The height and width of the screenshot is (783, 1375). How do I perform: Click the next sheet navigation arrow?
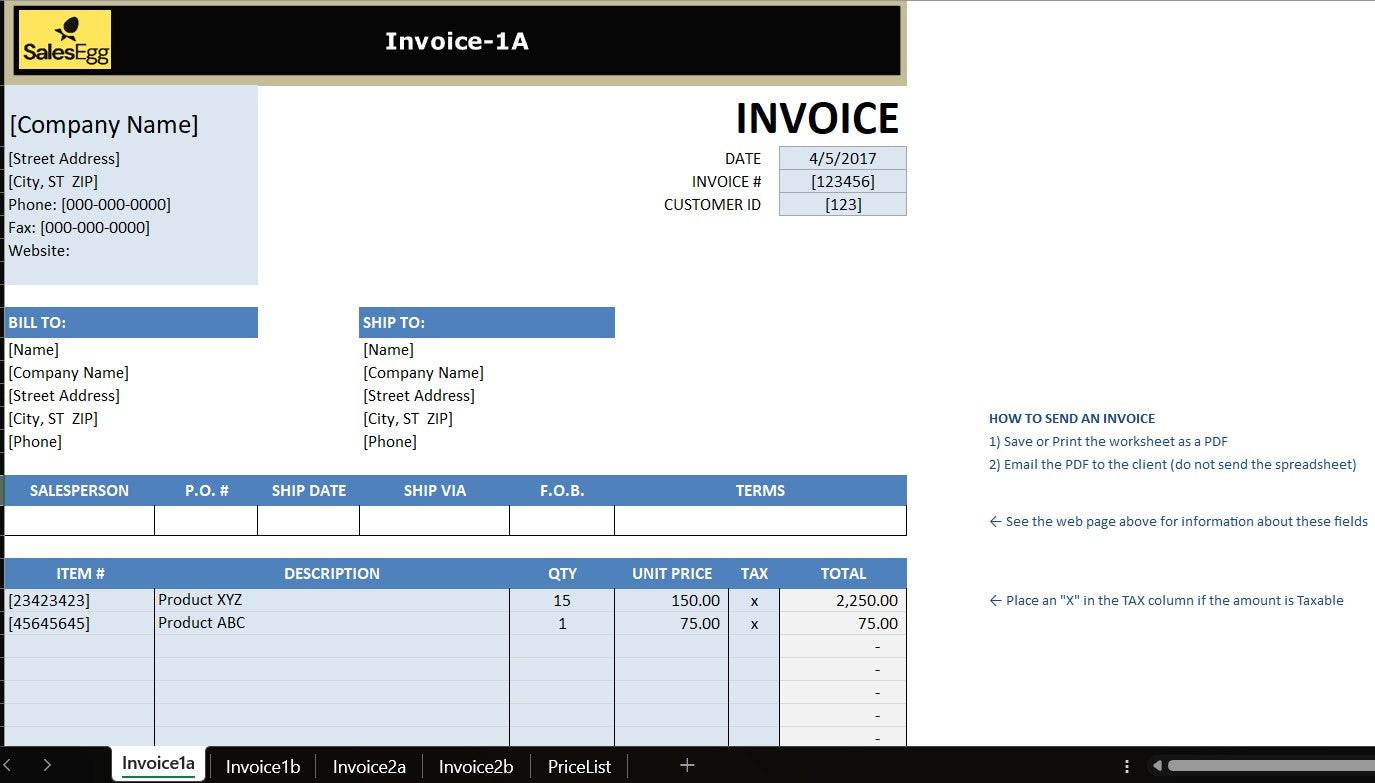[x=47, y=765]
